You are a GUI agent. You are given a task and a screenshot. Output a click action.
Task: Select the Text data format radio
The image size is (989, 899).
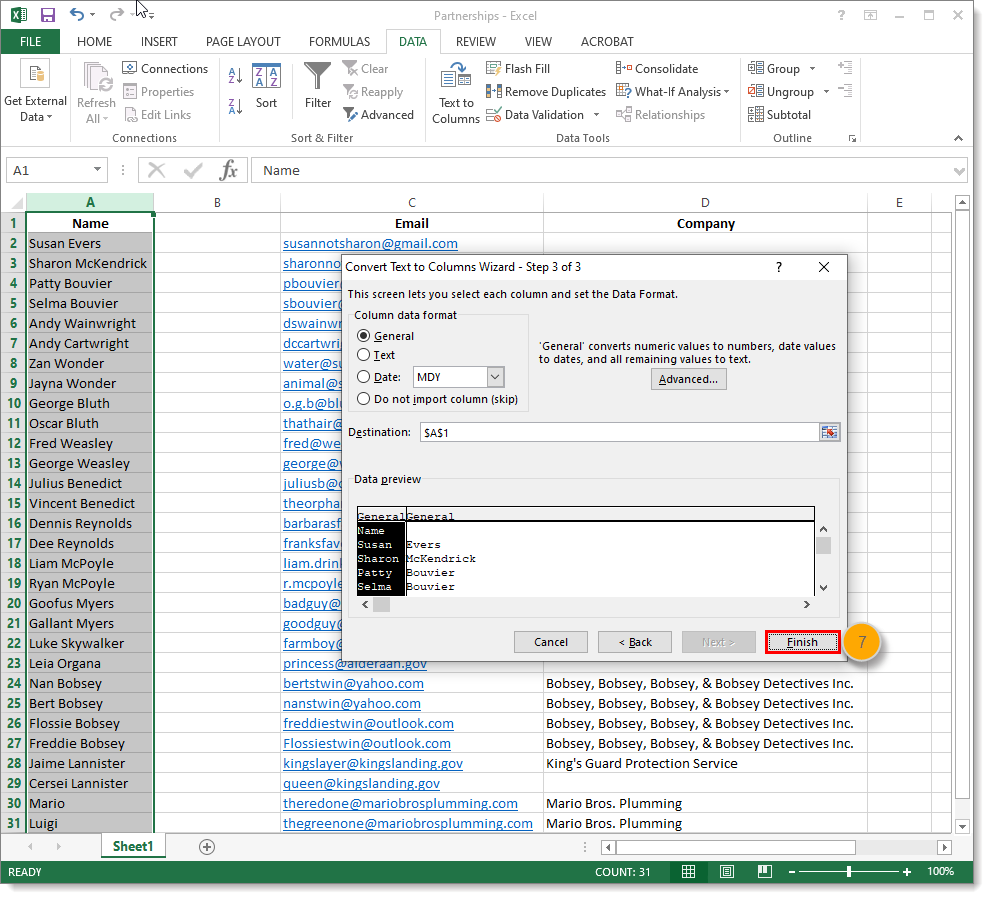click(364, 355)
